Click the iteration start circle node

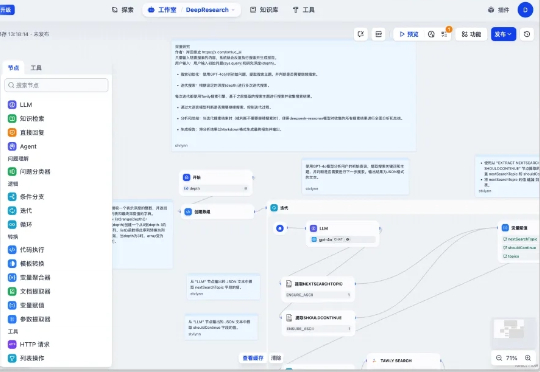tap(280, 228)
